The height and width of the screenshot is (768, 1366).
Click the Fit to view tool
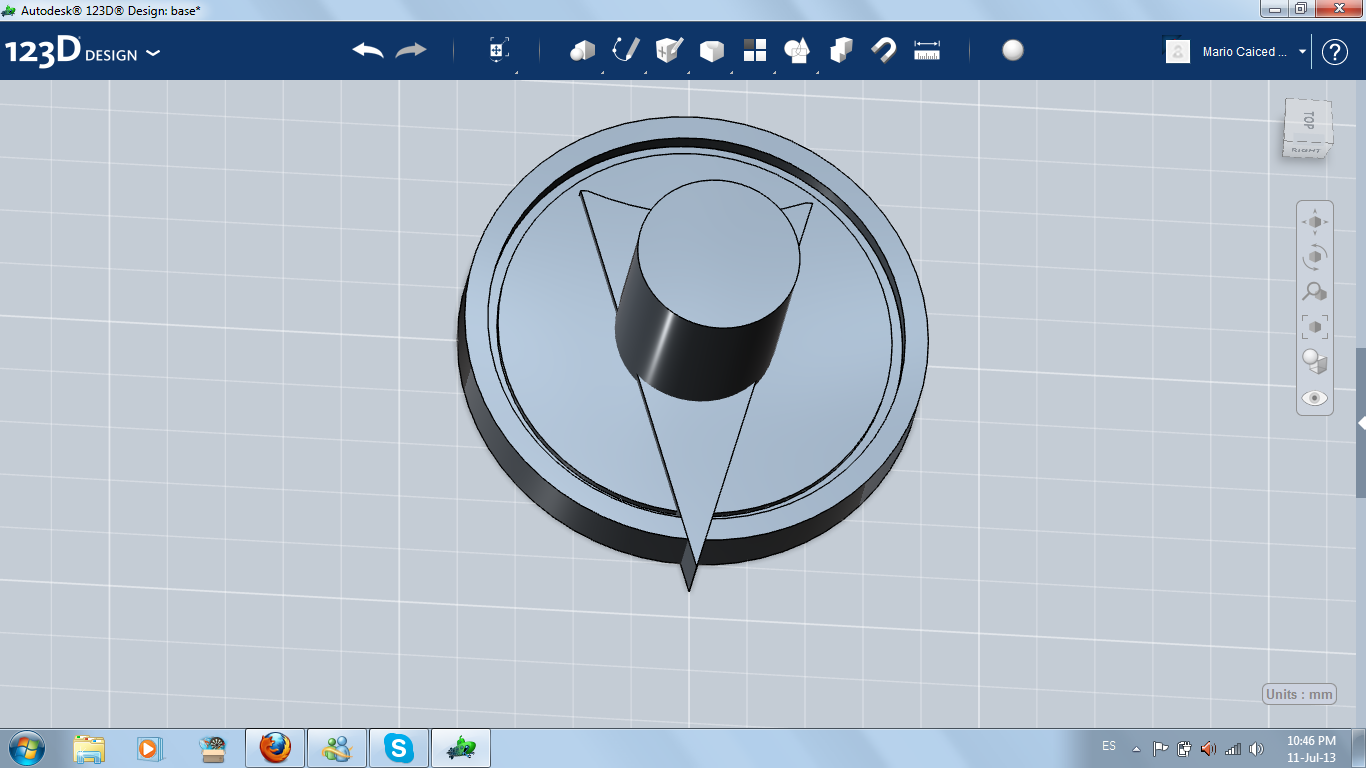coord(1314,327)
